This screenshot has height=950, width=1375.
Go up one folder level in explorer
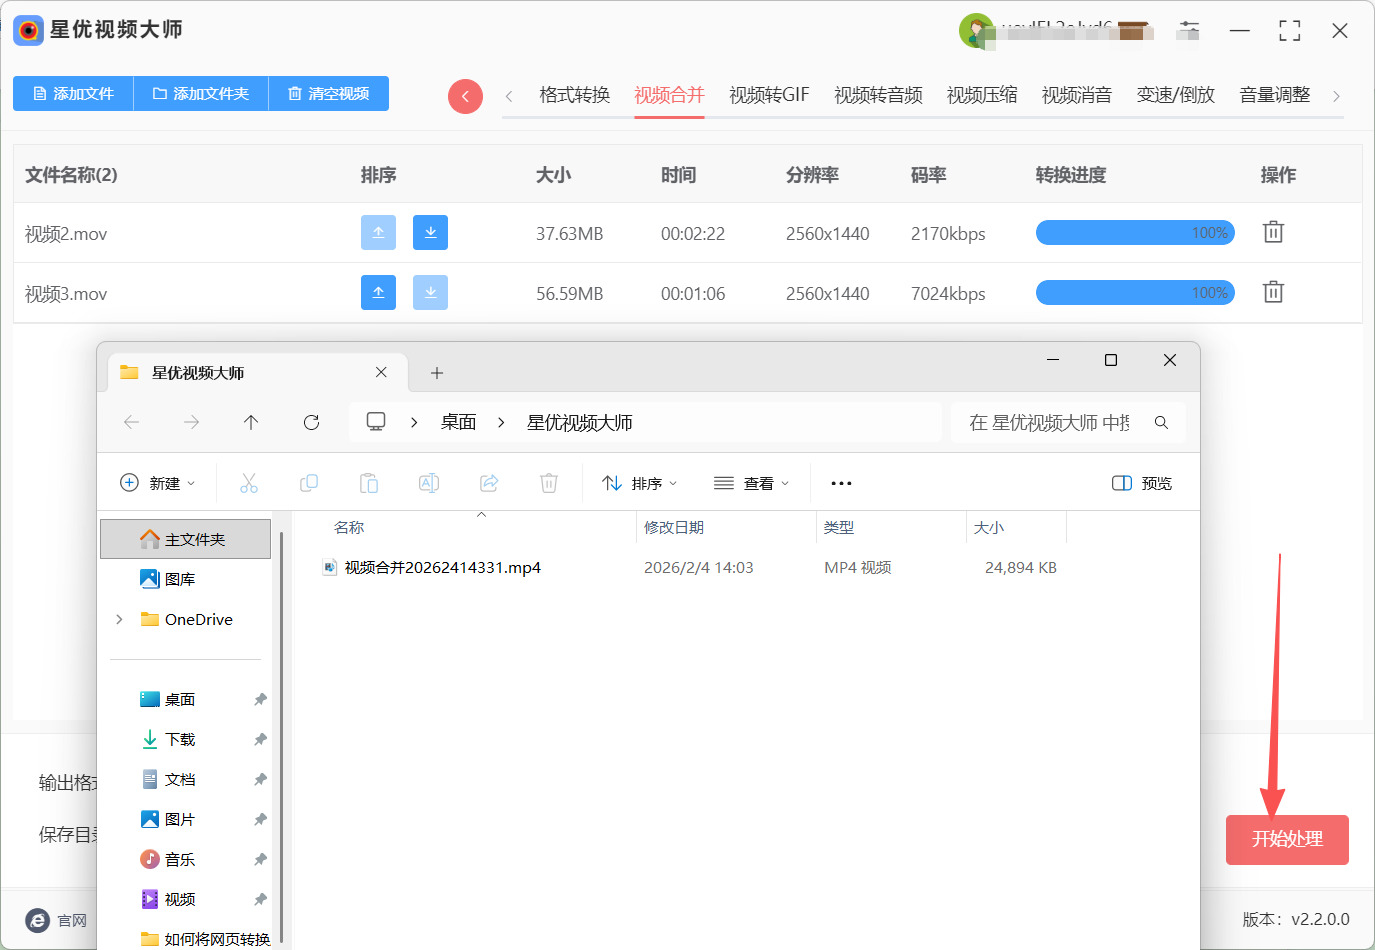point(251,423)
